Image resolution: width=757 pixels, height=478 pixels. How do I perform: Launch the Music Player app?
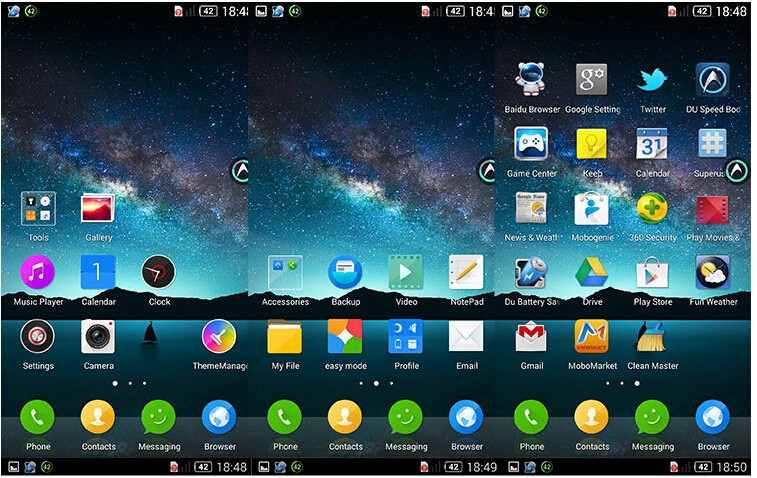[x=38, y=272]
